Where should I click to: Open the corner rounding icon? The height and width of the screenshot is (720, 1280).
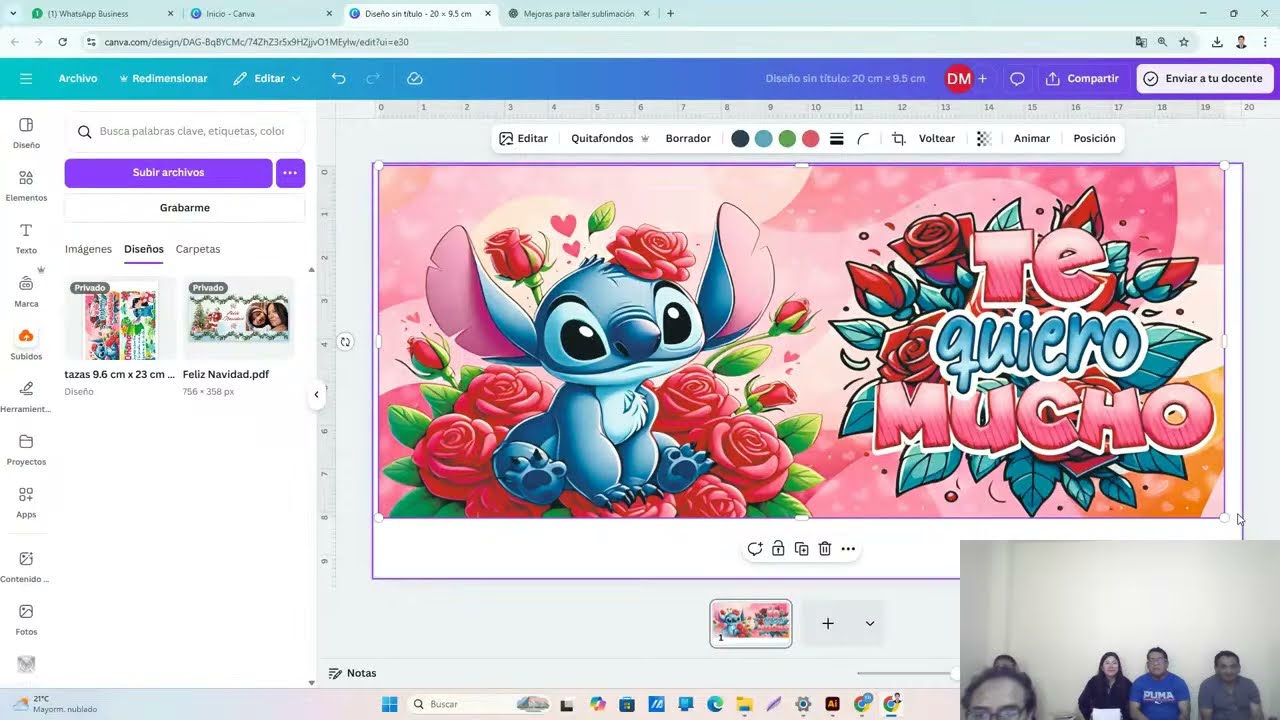[x=863, y=139]
